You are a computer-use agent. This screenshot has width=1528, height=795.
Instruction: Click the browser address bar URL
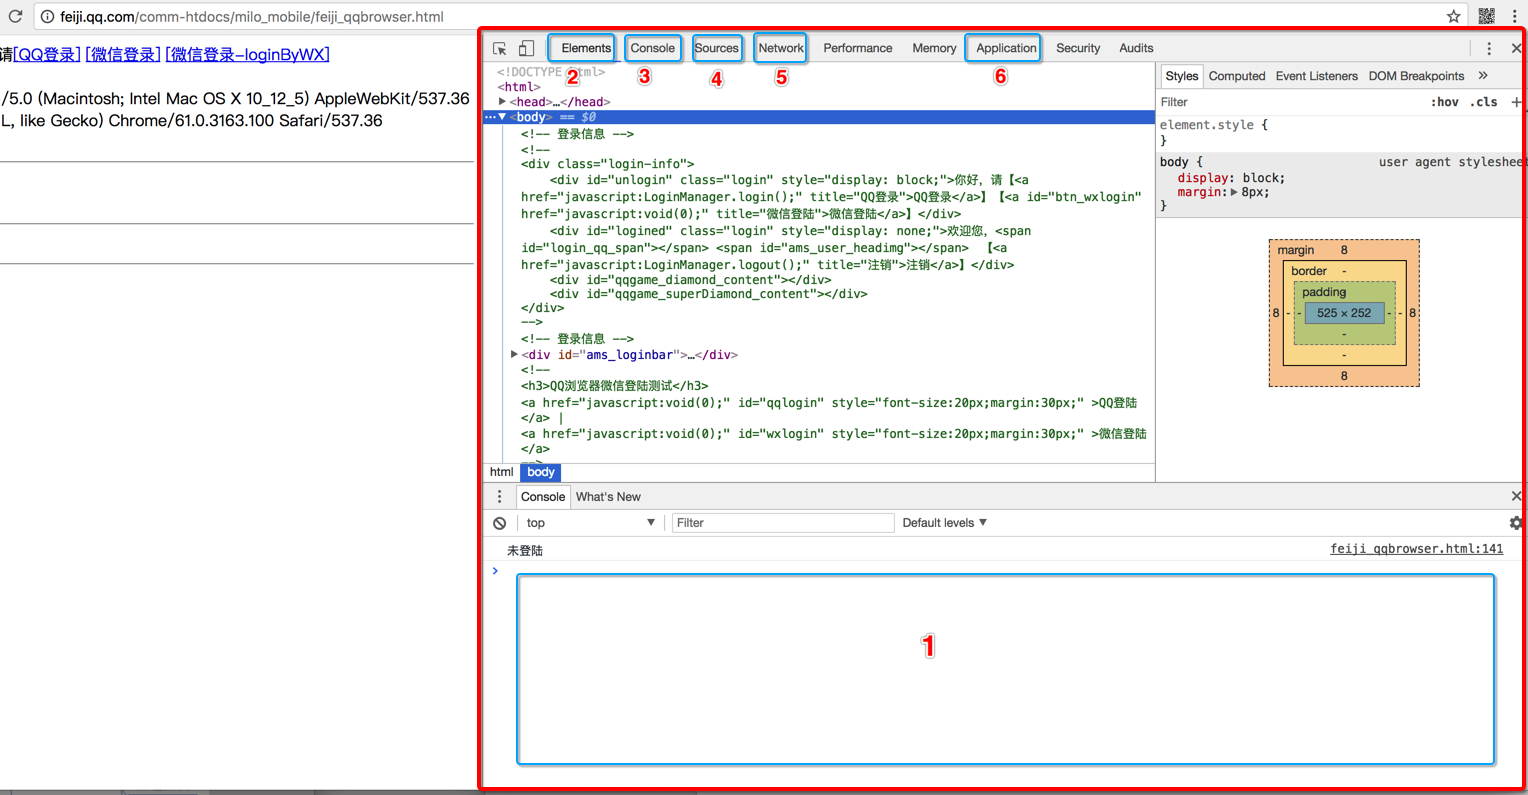[x=252, y=17]
